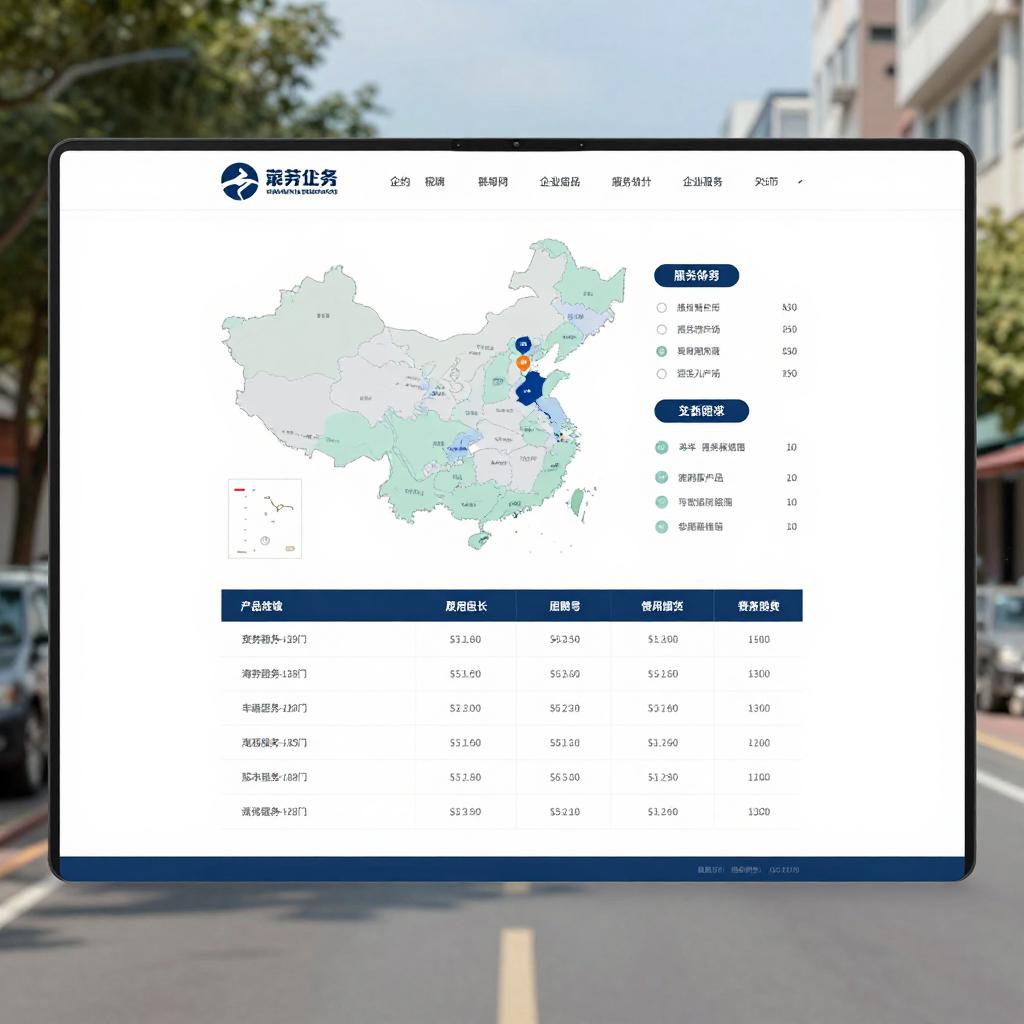Open the small inset map thumbnail
The image size is (1024, 1024).
265,519
